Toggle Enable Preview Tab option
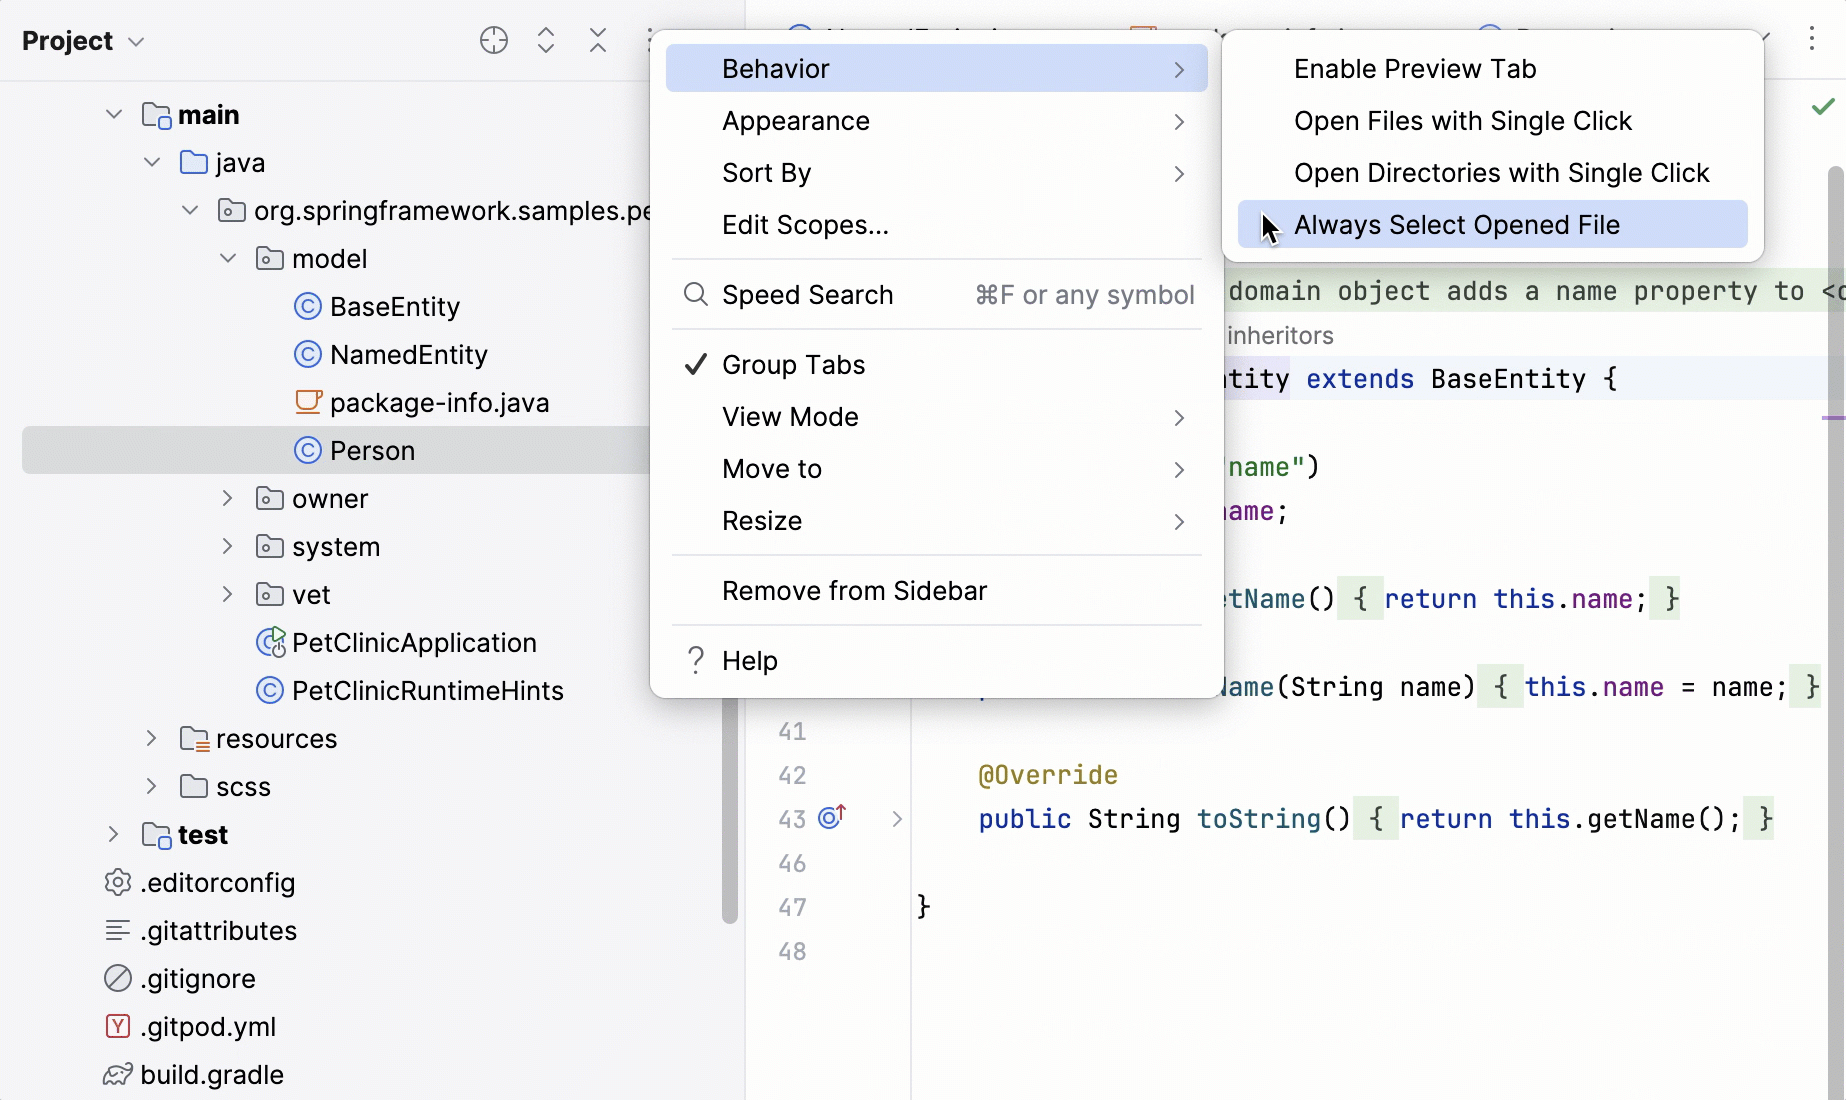 click(x=1414, y=69)
